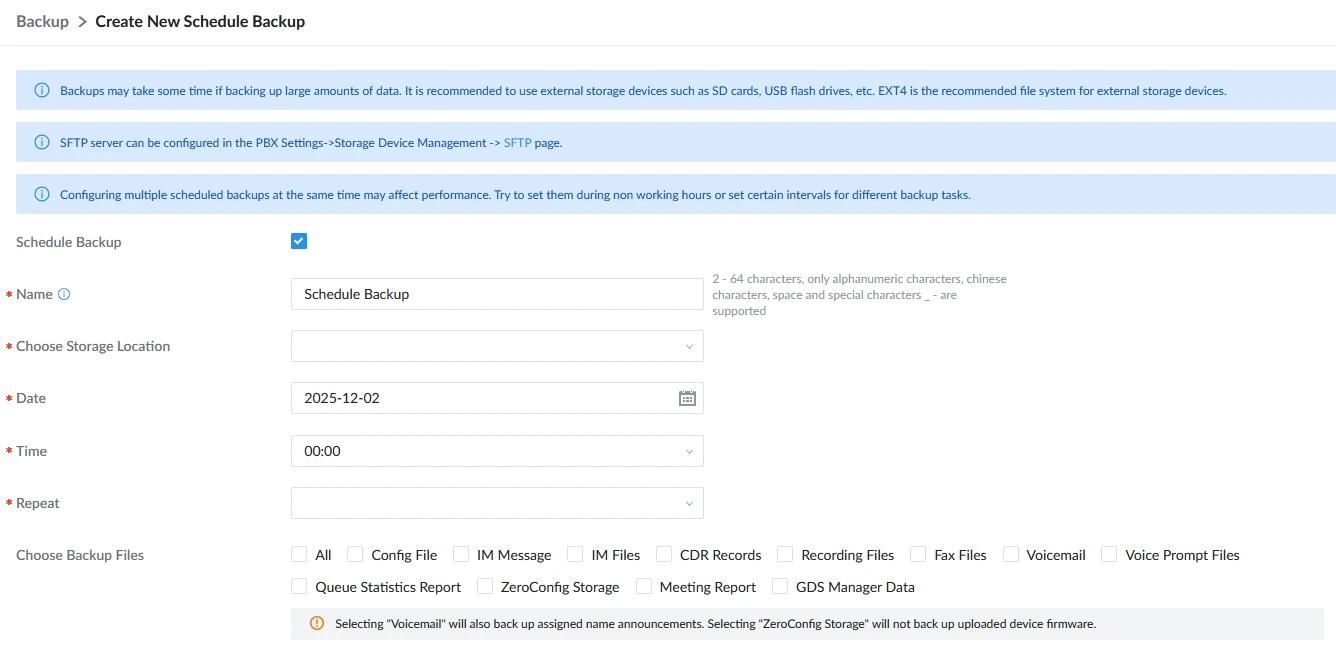Select the IM Files checkbox
The image size is (1336, 650).
click(x=575, y=554)
